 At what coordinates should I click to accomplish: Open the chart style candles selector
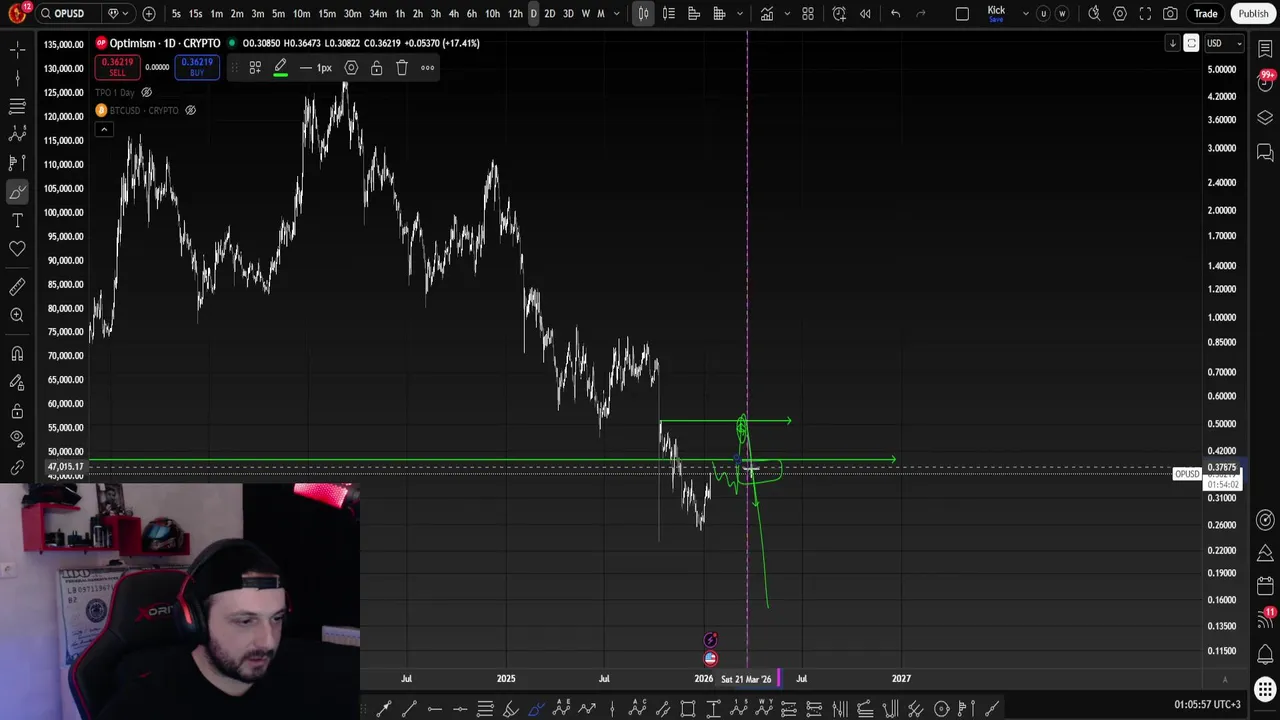coord(643,13)
